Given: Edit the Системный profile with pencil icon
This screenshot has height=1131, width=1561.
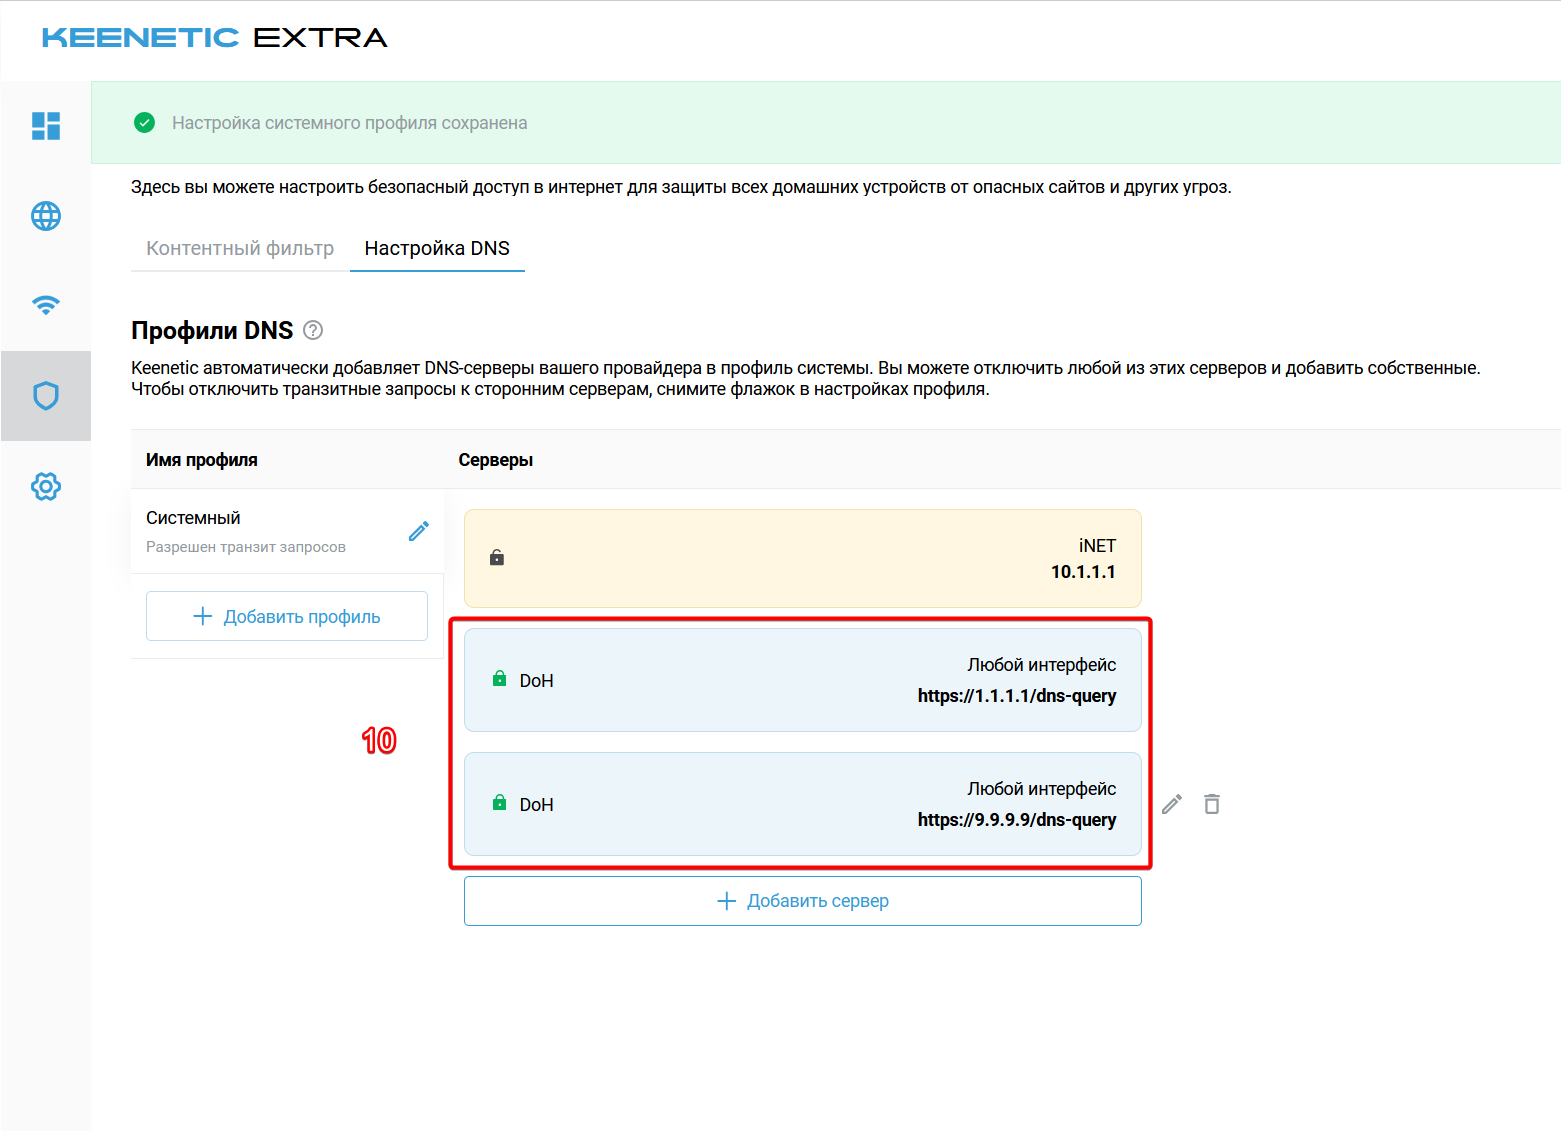Looking at the screenshot, I should coord(419,531).
